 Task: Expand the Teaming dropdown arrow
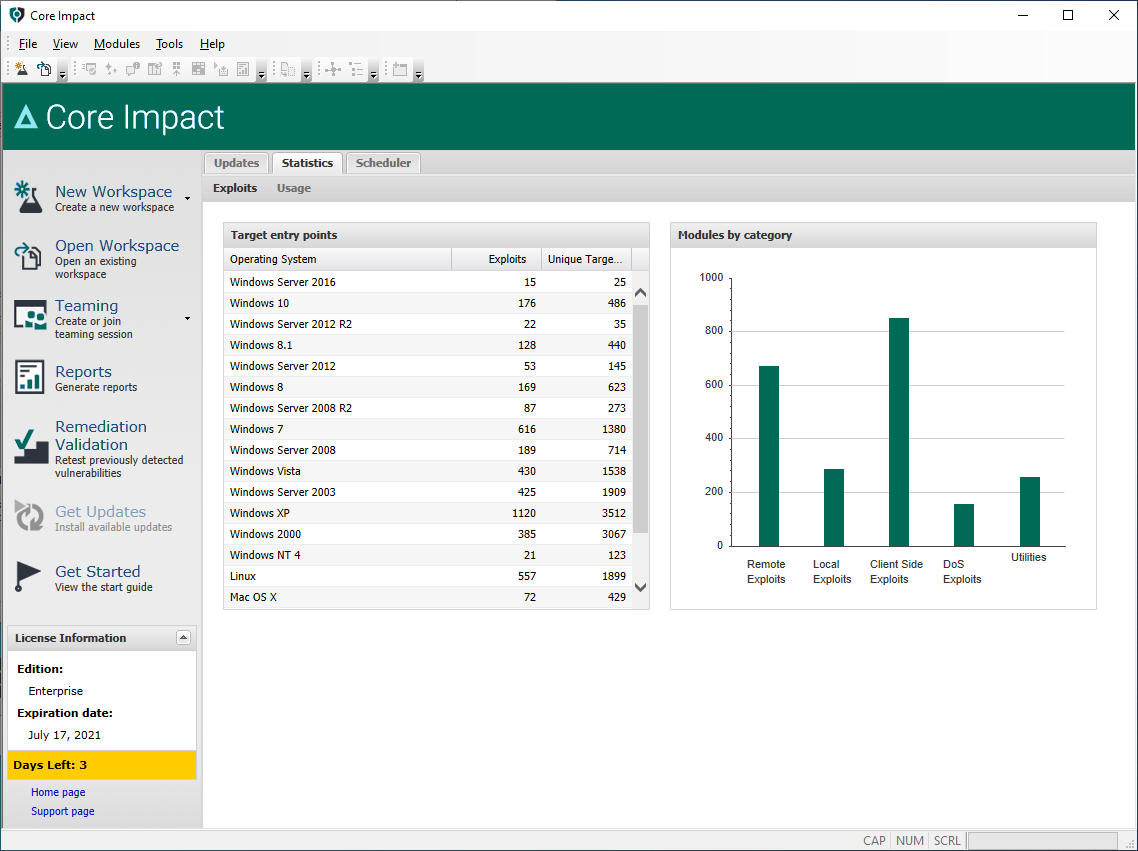click(188, 319)
